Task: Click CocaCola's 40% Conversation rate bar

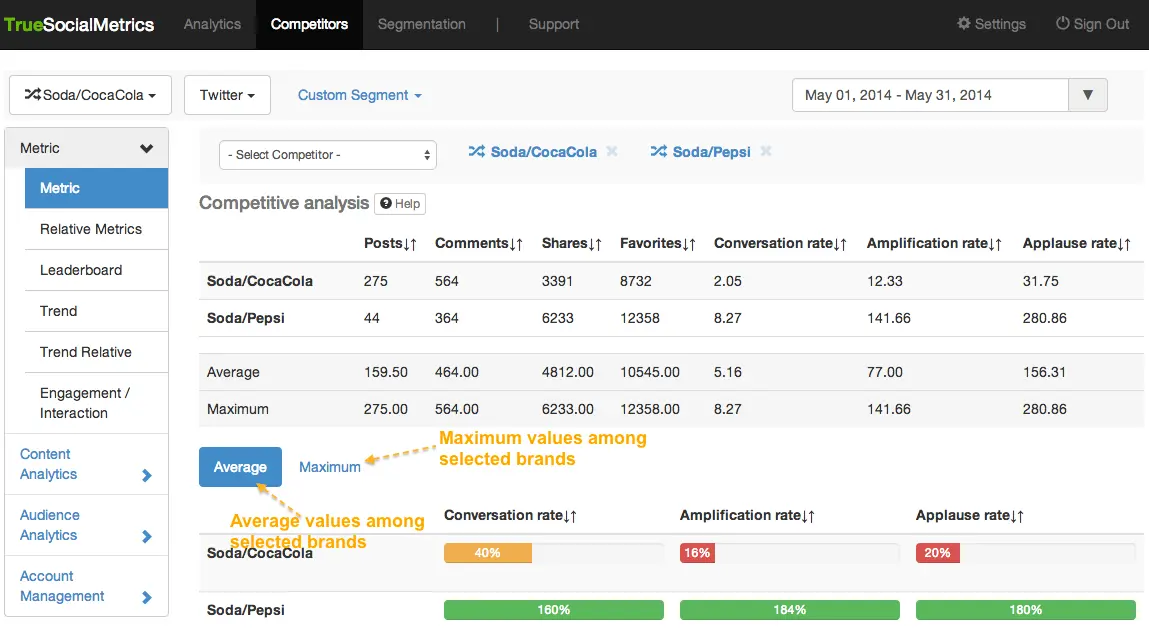Action: click(488, 553)
